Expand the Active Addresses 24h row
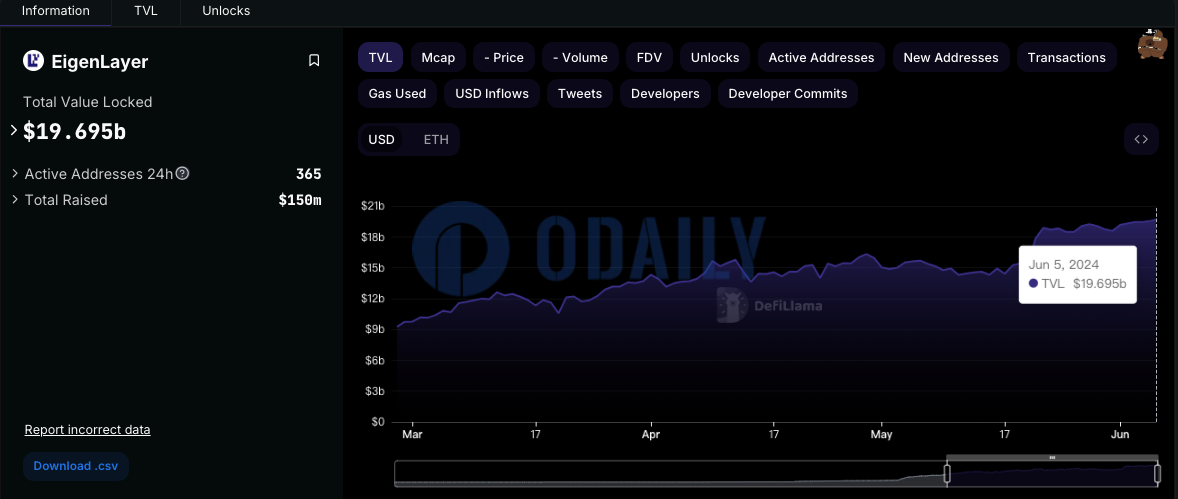The image size is (1178, 499). [15, 174]
